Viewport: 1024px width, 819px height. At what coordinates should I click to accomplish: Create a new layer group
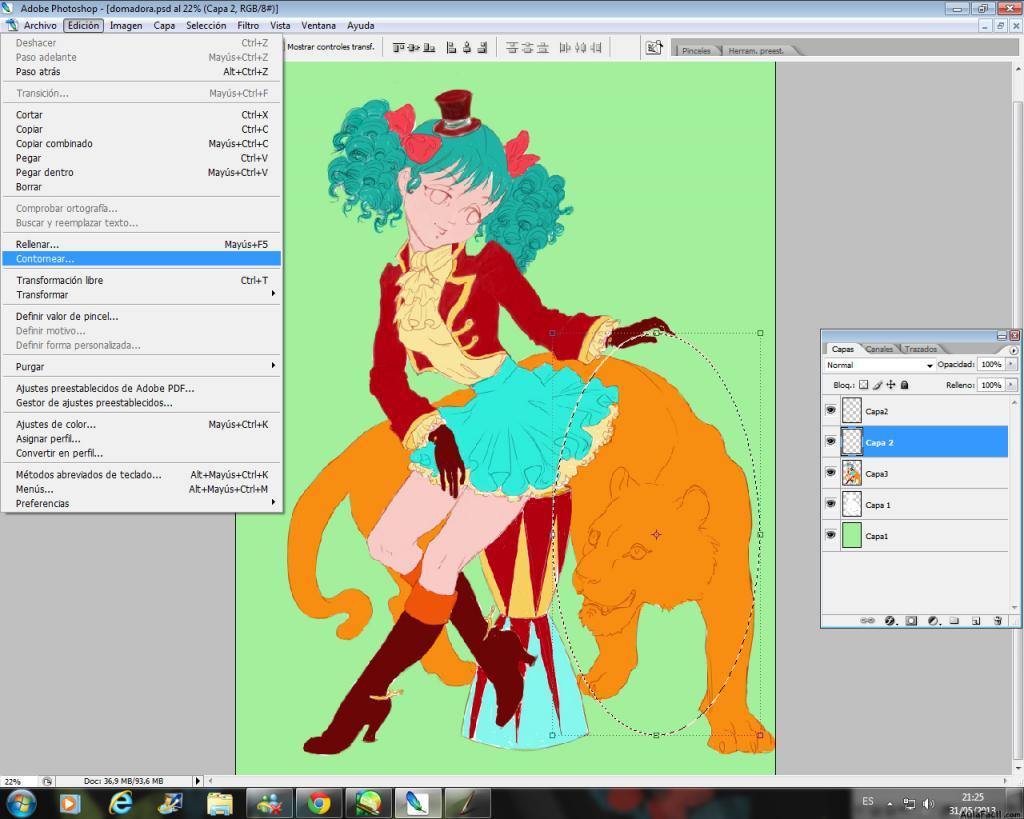[954, 620]
